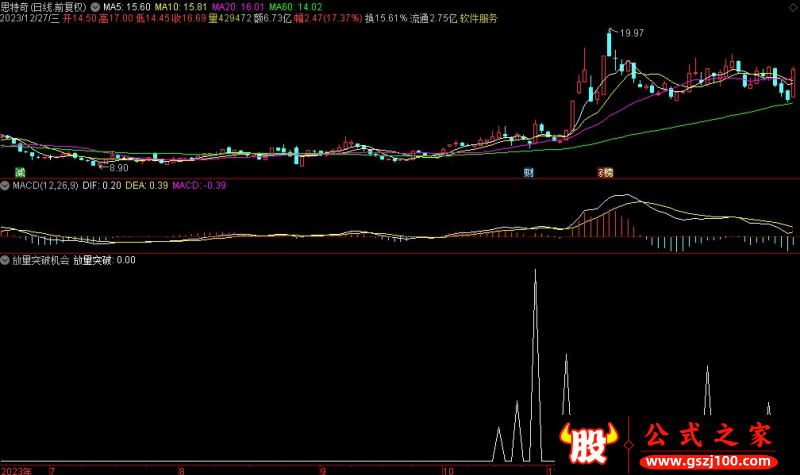Viewport: 800px width, 475px height.
Task: Click the date 2023/12/27/三 text
Action: pos(30,18)
